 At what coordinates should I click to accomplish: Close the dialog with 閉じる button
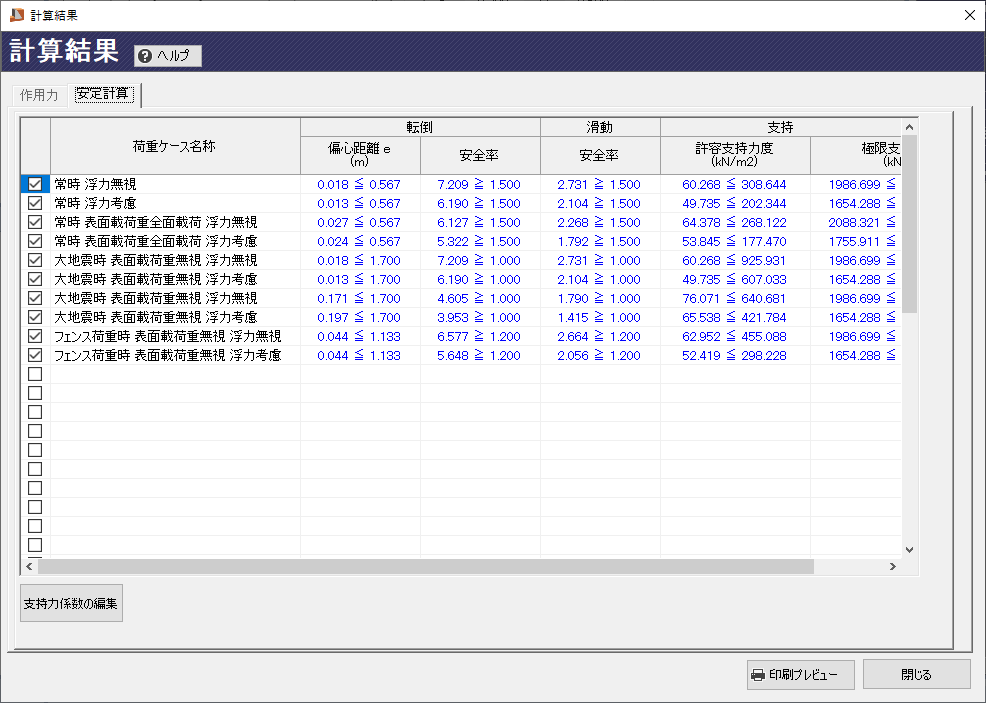916,675
